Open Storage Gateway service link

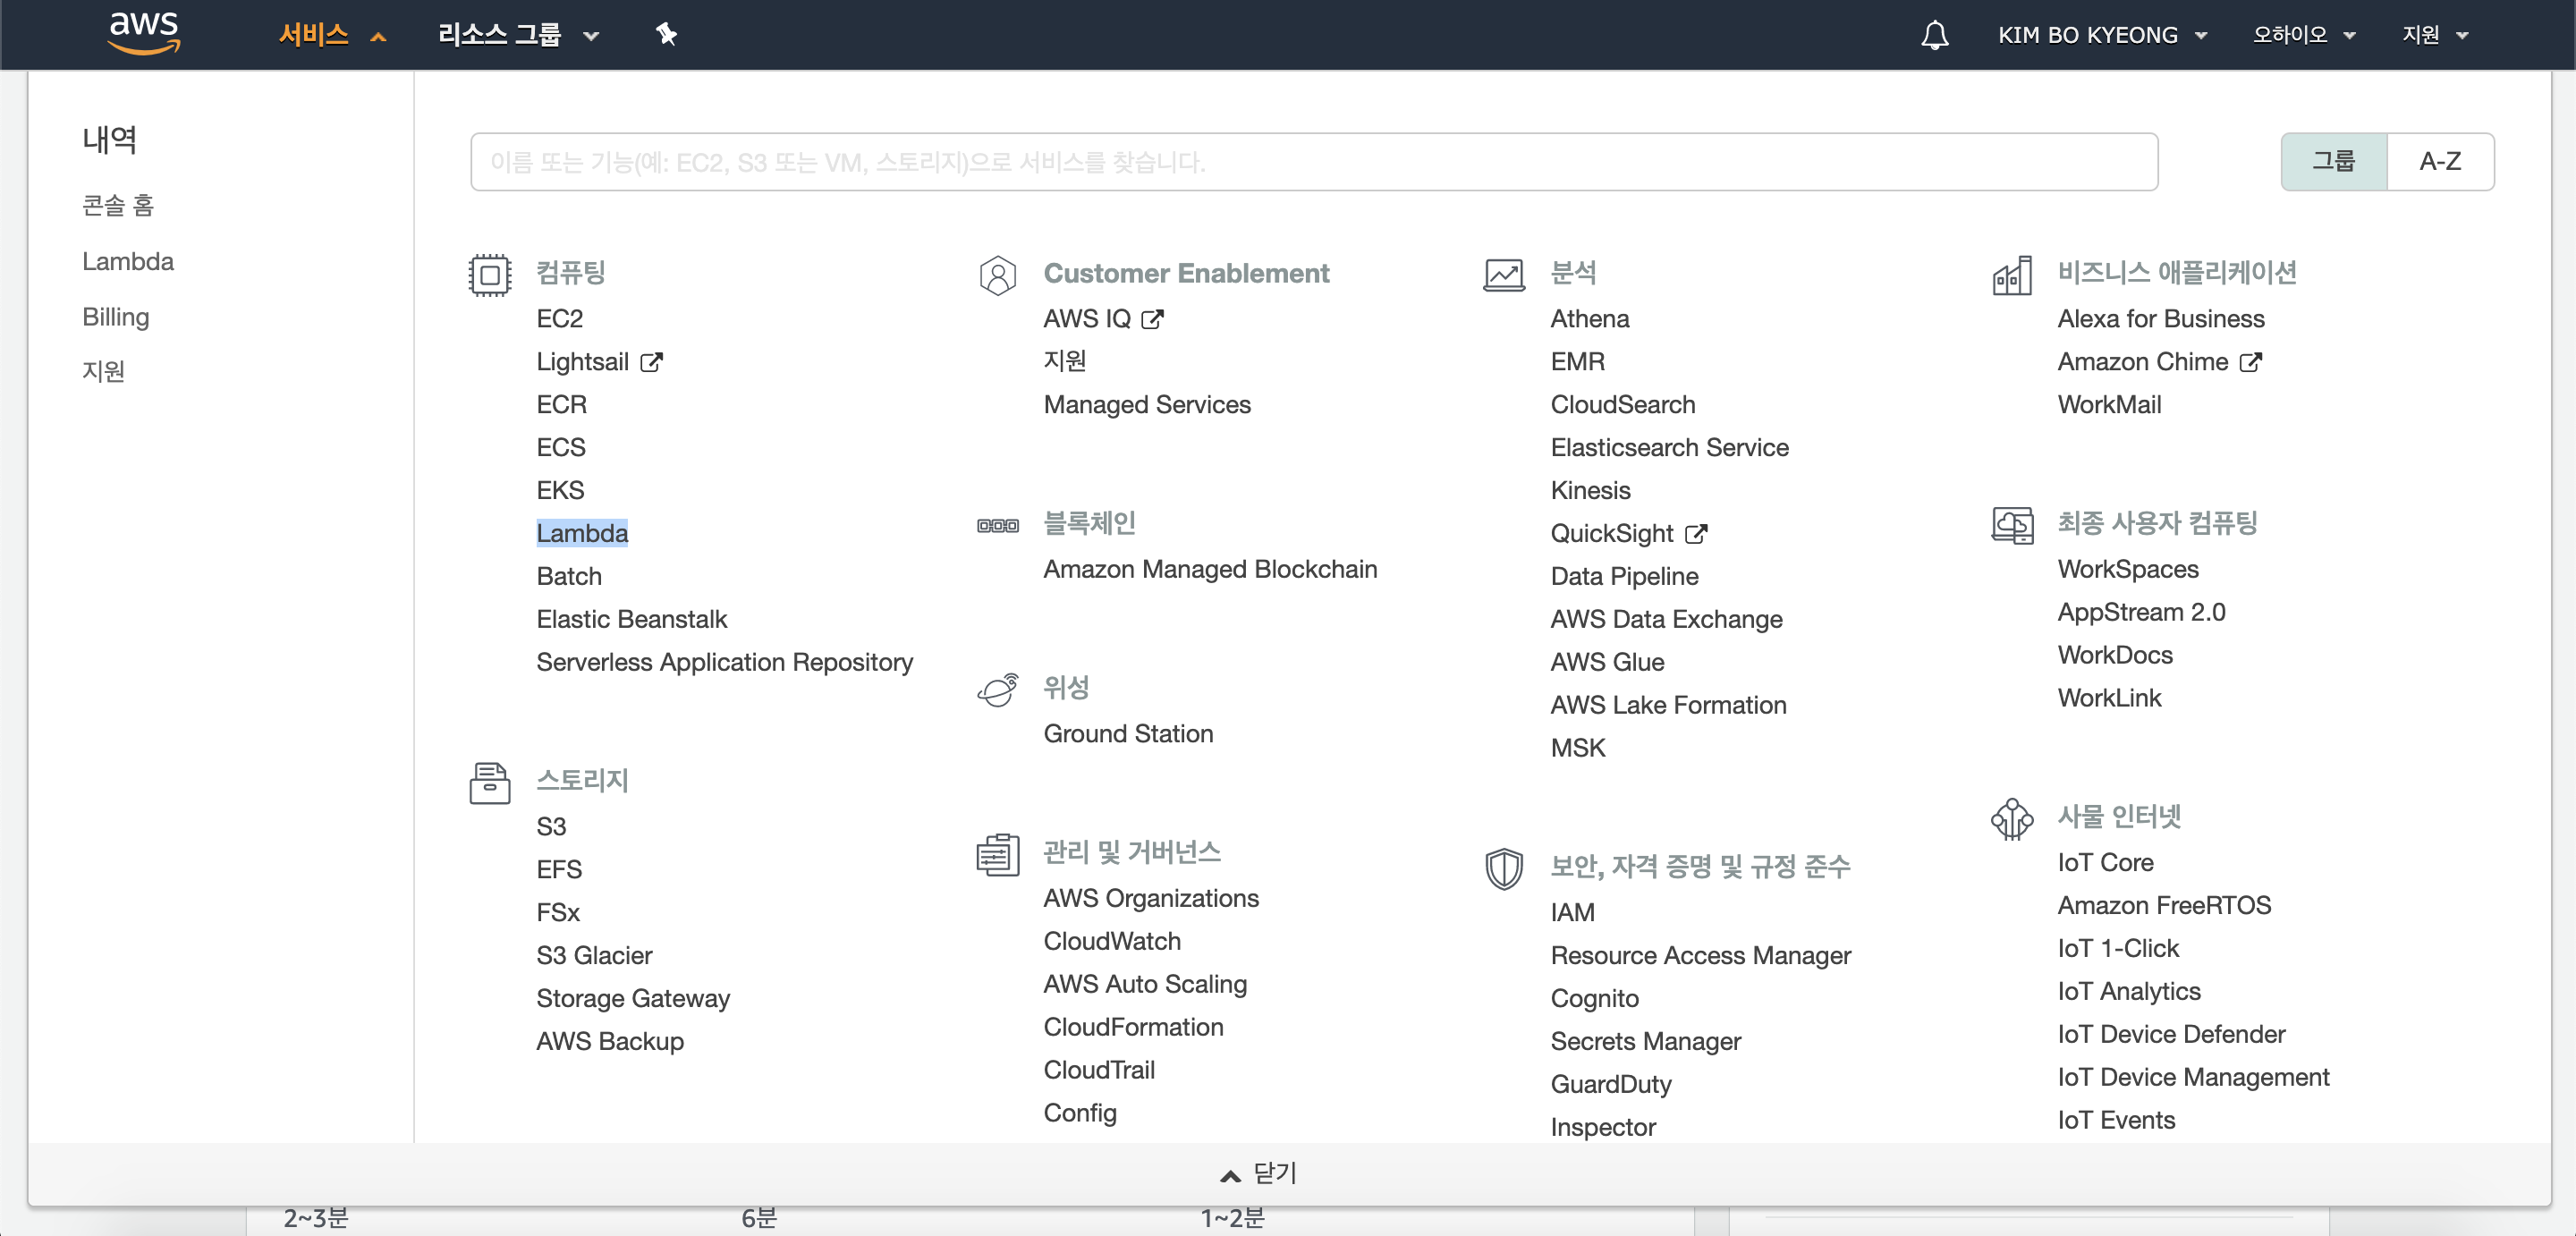point(633,999)
